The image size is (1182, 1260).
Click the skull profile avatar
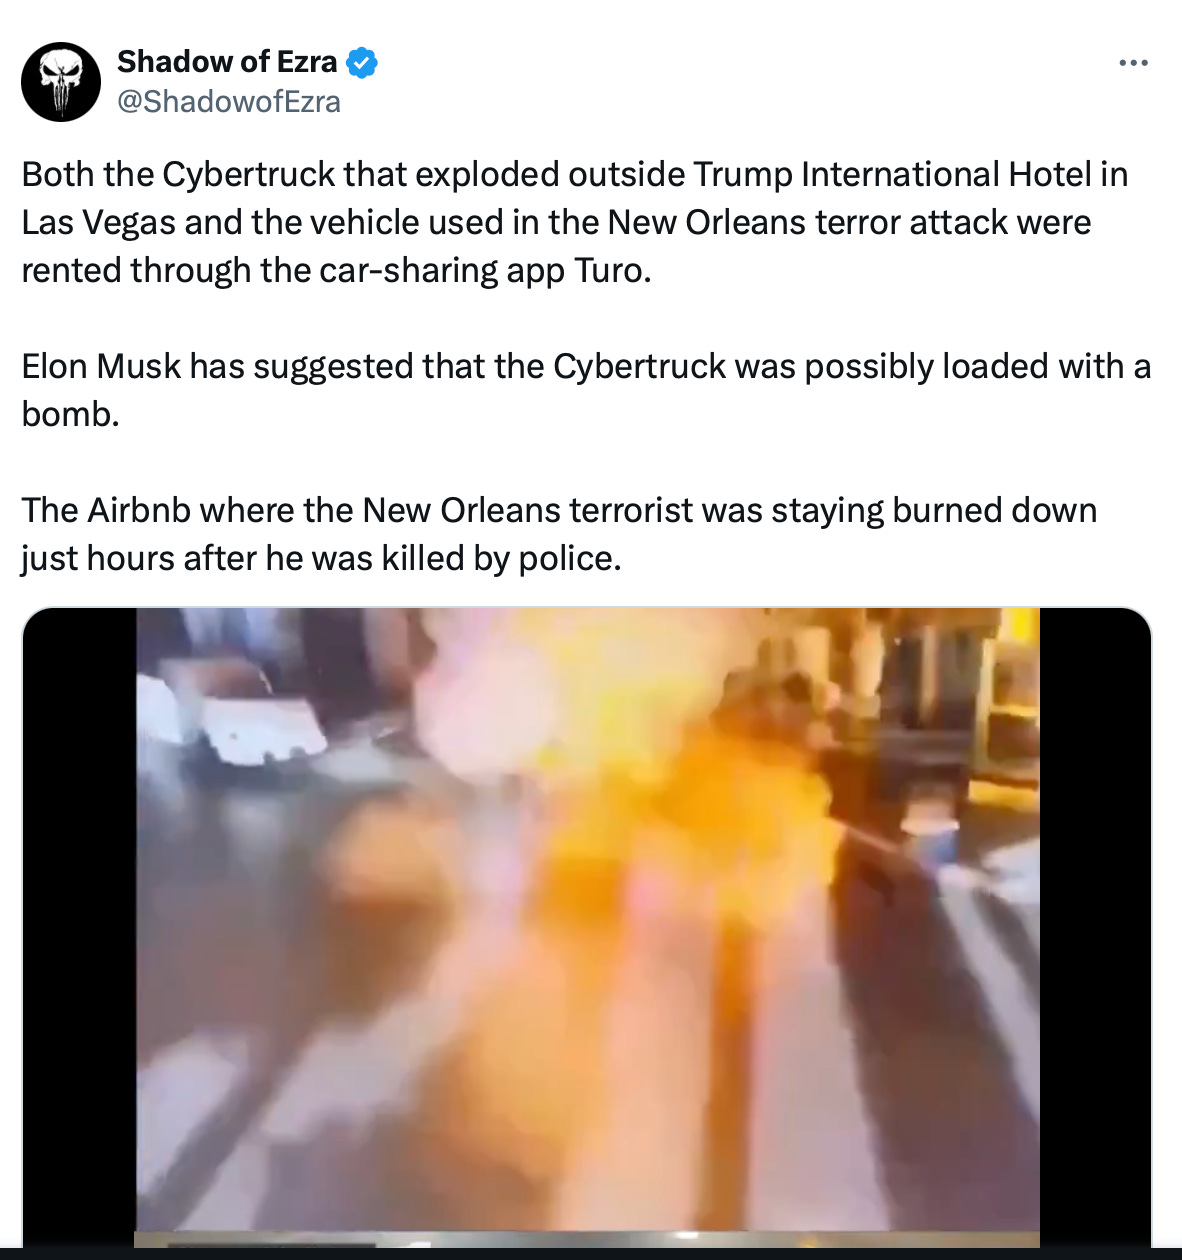[61, 82]
